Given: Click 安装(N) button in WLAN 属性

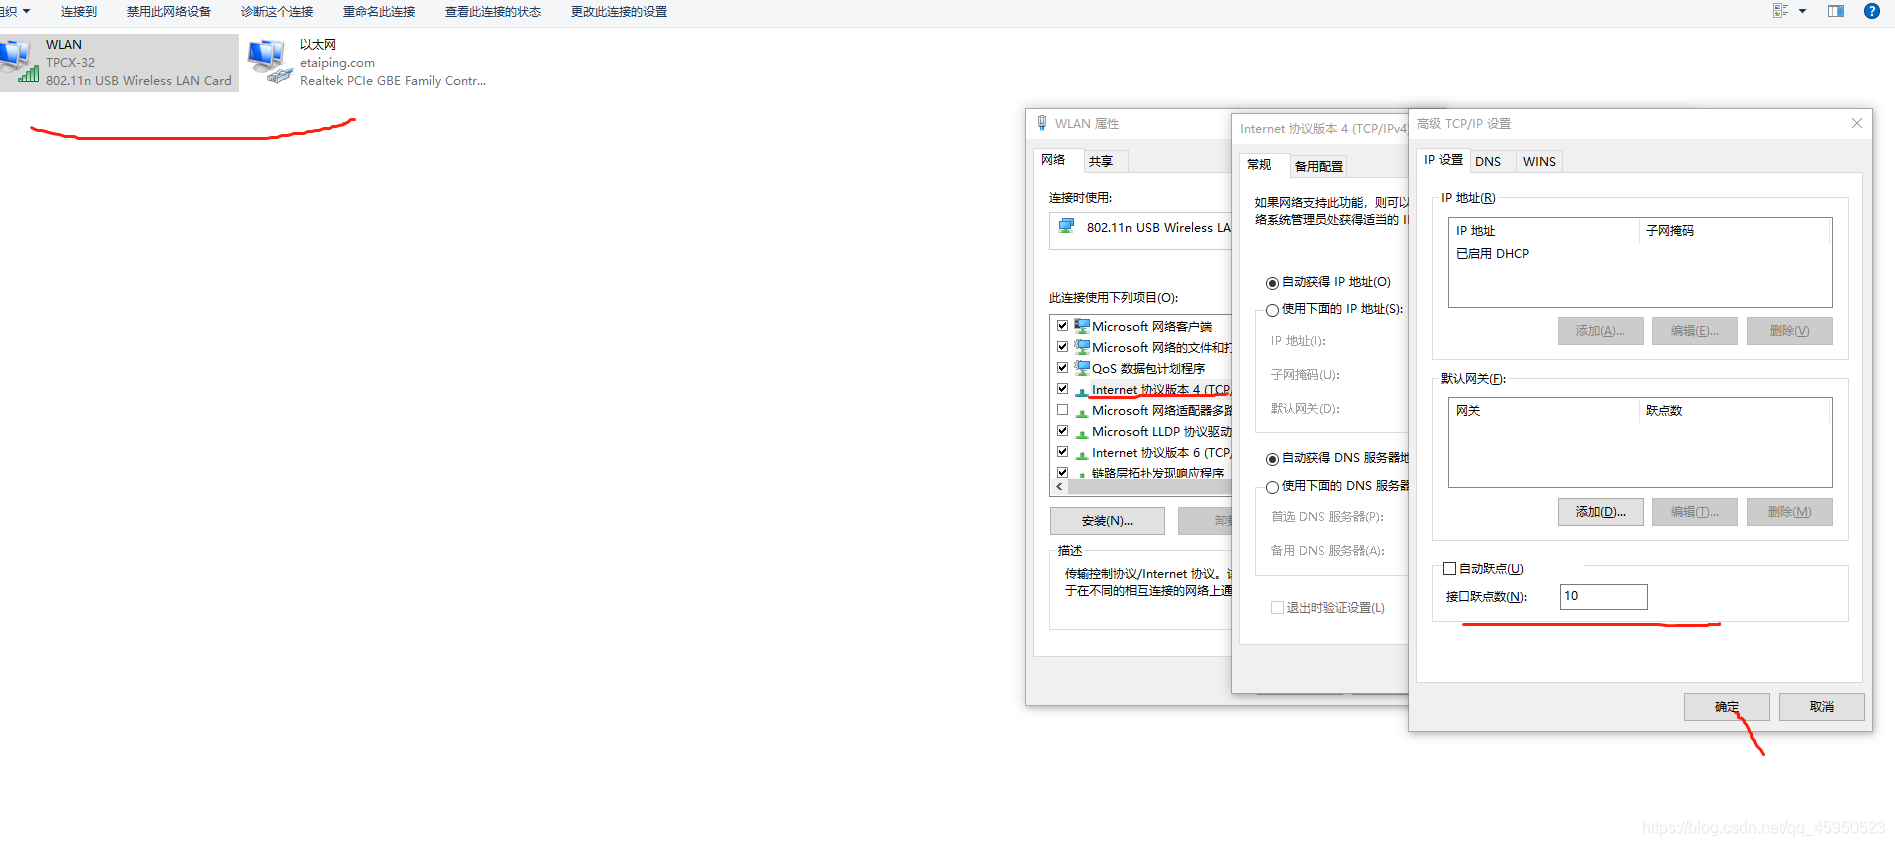Looking at the screenshot, I should [1107, 521].
